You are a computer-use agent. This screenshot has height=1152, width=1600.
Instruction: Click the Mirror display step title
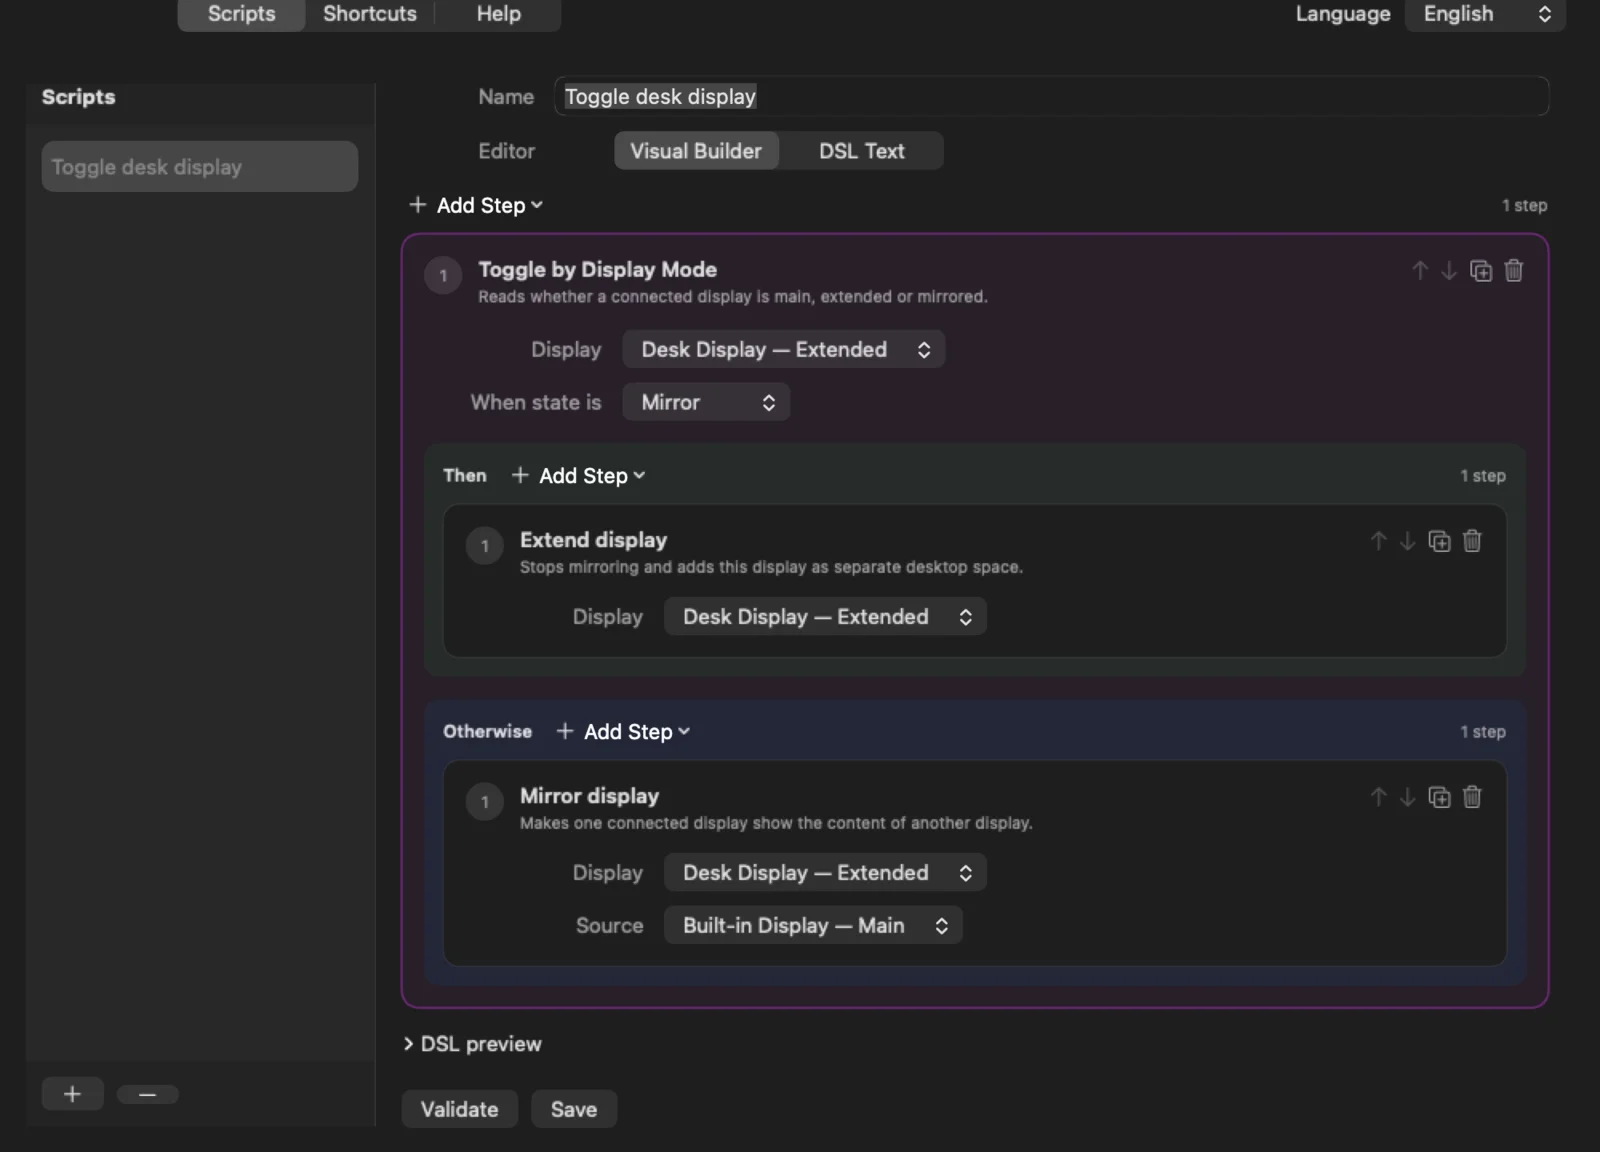click(589, 796)
